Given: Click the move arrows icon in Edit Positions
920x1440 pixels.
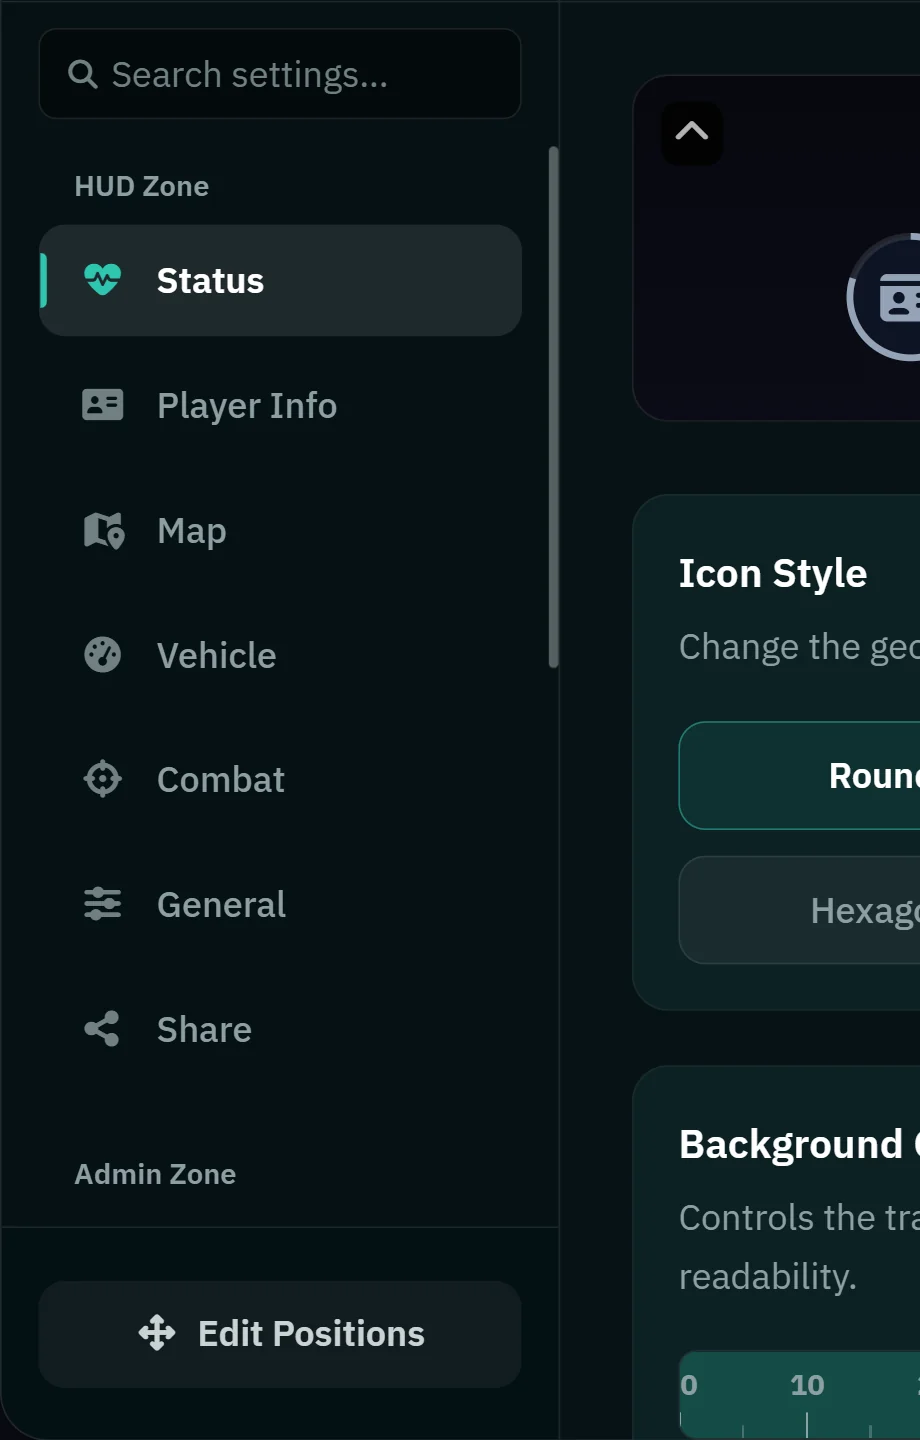Looking at the screenshot, I should point(157,1333).
